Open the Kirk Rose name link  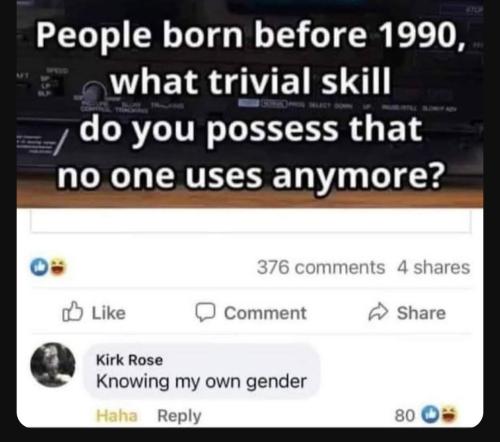[x=129, y=360]
